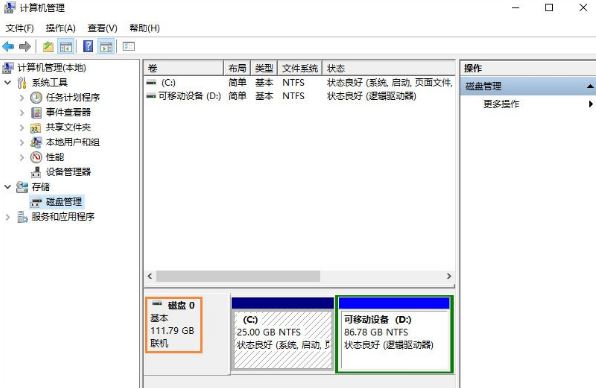Image resolution: width=596 pixels, height=388 pixels.
Task: Select the 可移动设备 (D:) 86.78 GB partition block
Action: click(x=394, y=334)
